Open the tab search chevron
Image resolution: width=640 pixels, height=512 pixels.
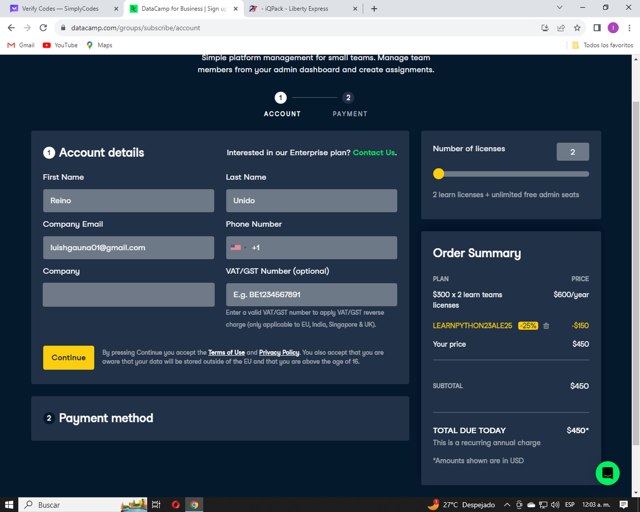click(560, 7)
